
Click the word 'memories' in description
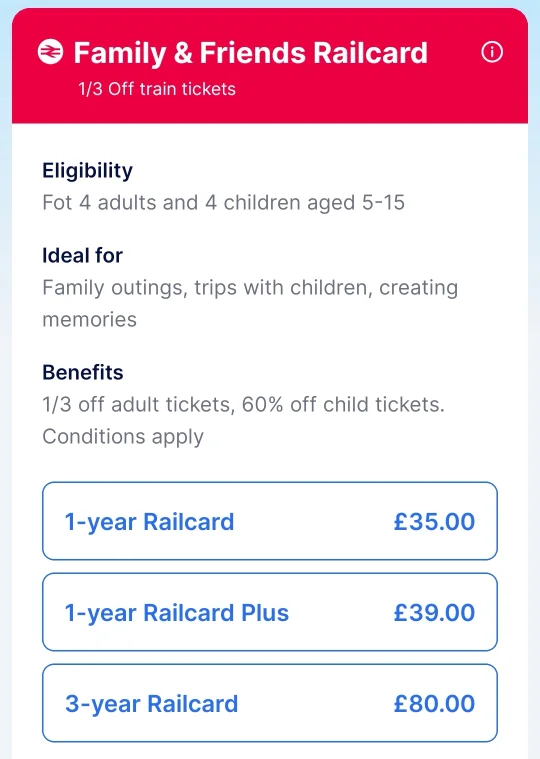[x=90, y=320]
